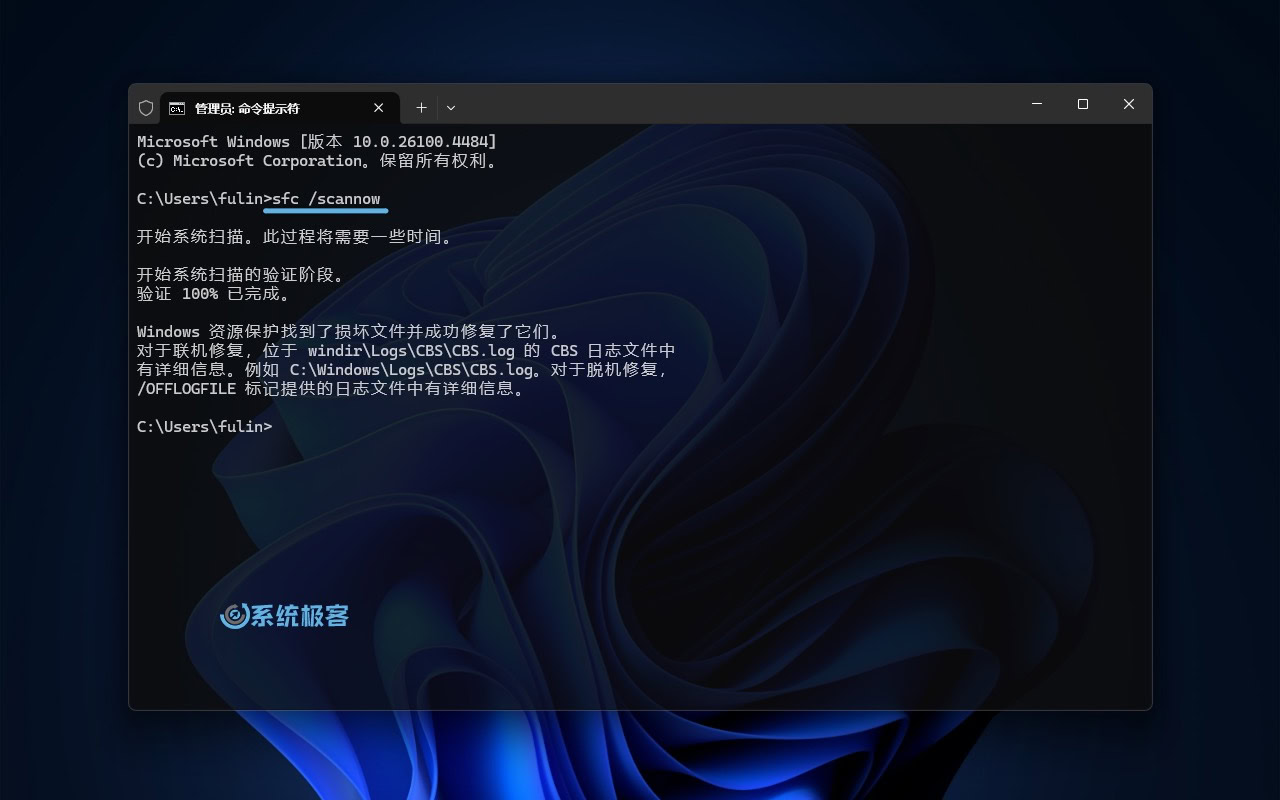This screenshot has width=1280, height=800.
Task: Open a new tab with the plus button
Action: (x=422, y=108)
